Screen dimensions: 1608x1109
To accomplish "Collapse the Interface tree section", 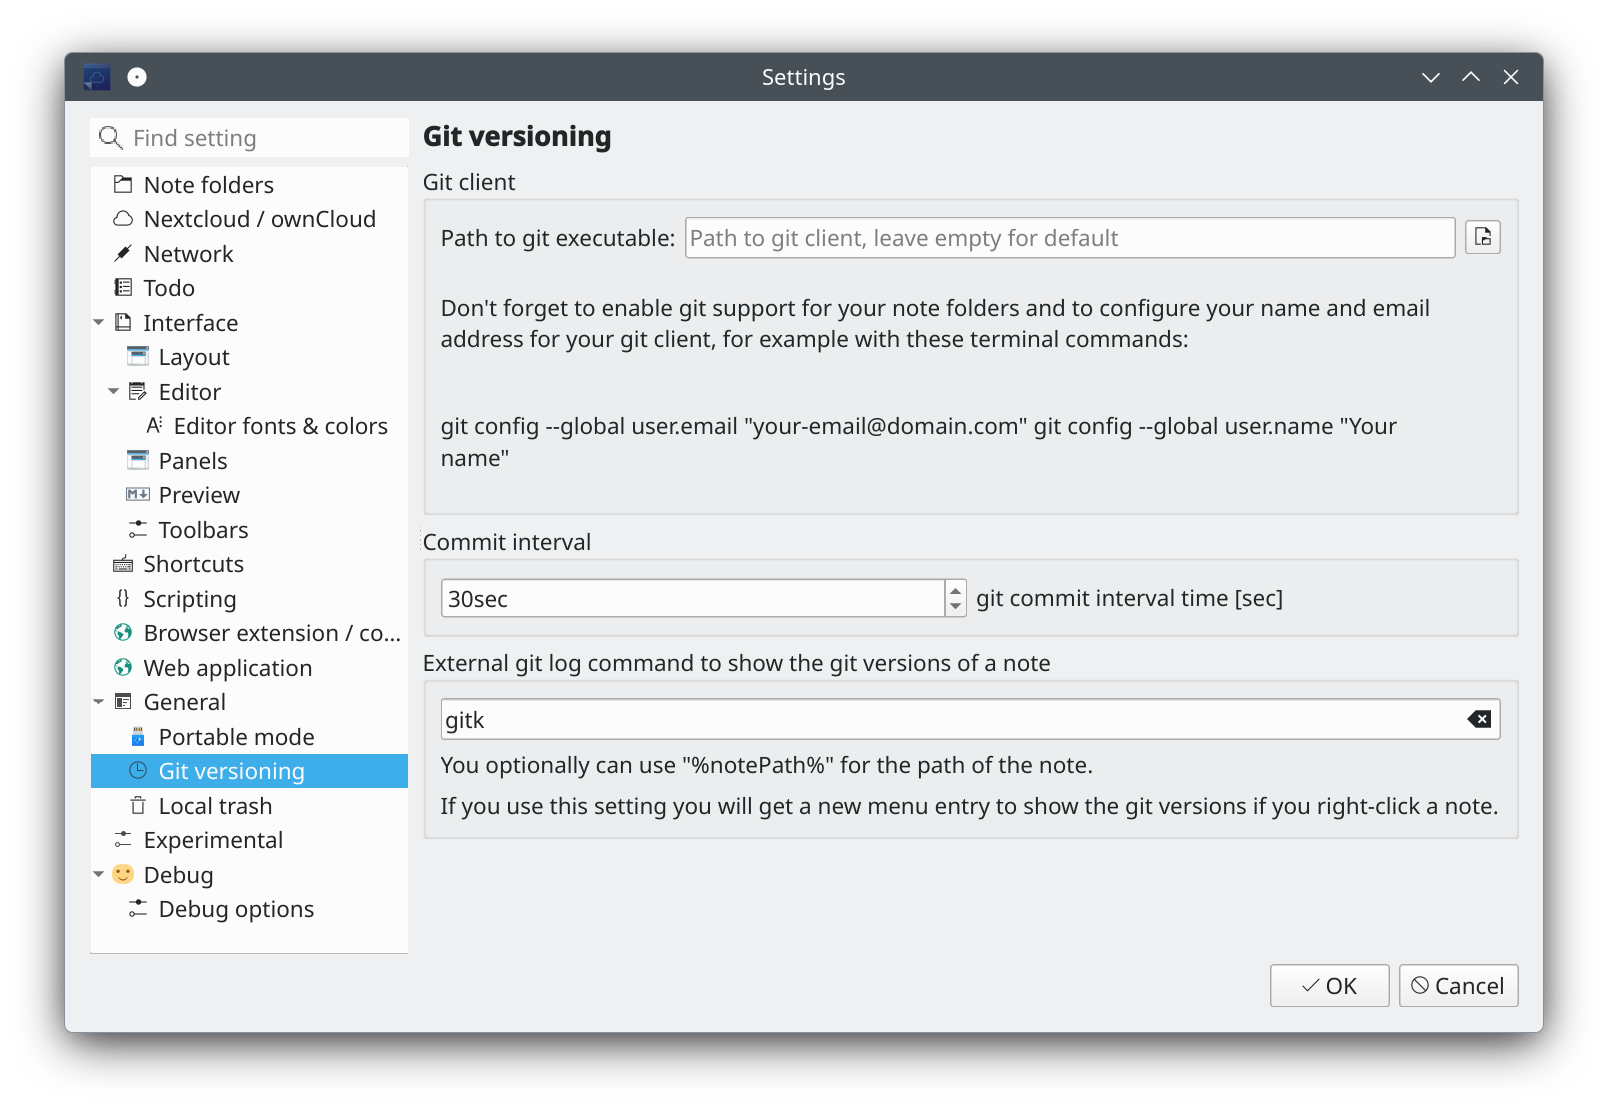I will pyautogui.click(x=98, y=322).
